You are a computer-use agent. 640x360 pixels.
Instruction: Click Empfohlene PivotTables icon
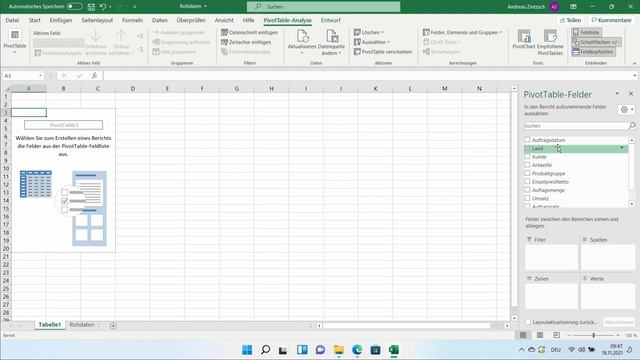pos(550,36)
